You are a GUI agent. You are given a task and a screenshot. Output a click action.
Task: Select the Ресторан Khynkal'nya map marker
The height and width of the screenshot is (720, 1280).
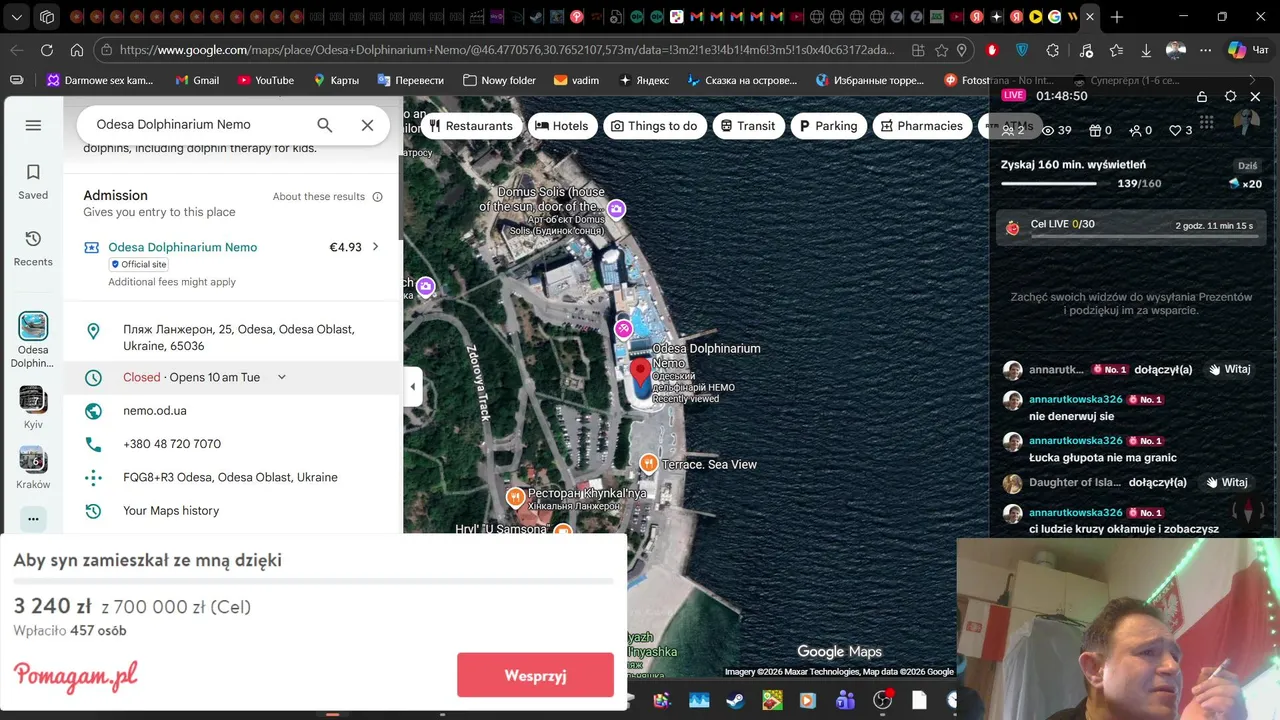[x=515, y=496]
